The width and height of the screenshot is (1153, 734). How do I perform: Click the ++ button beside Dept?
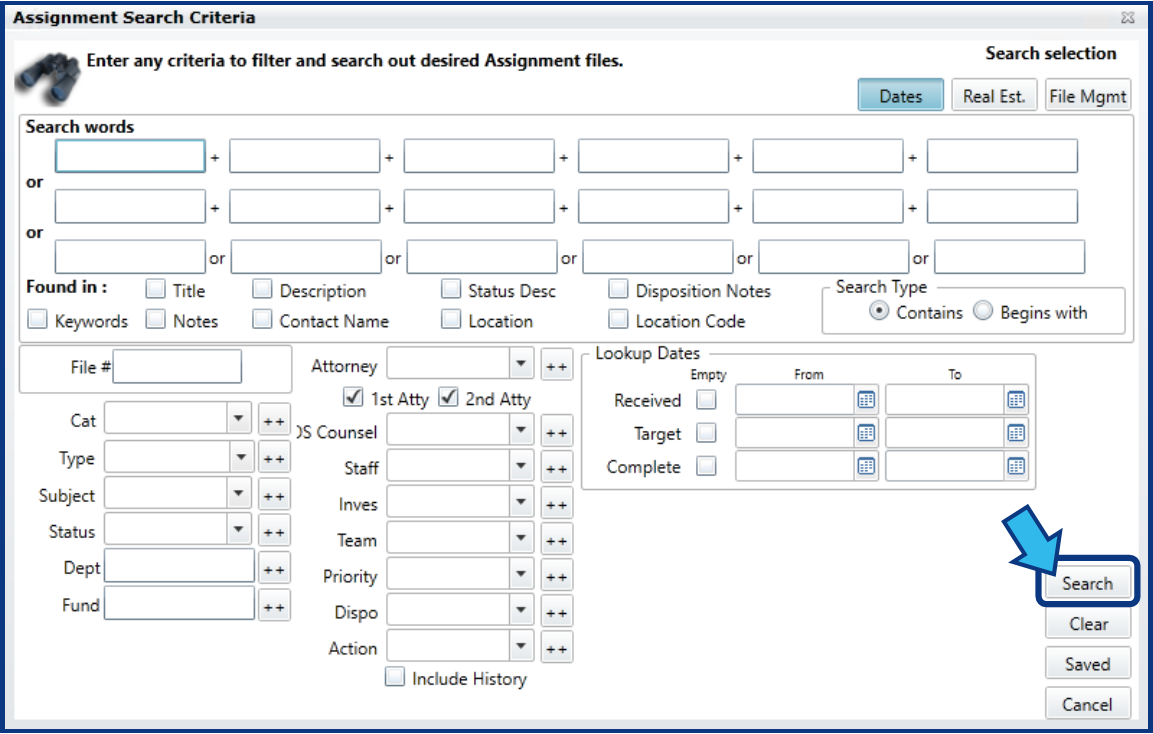tap(274, 569)
